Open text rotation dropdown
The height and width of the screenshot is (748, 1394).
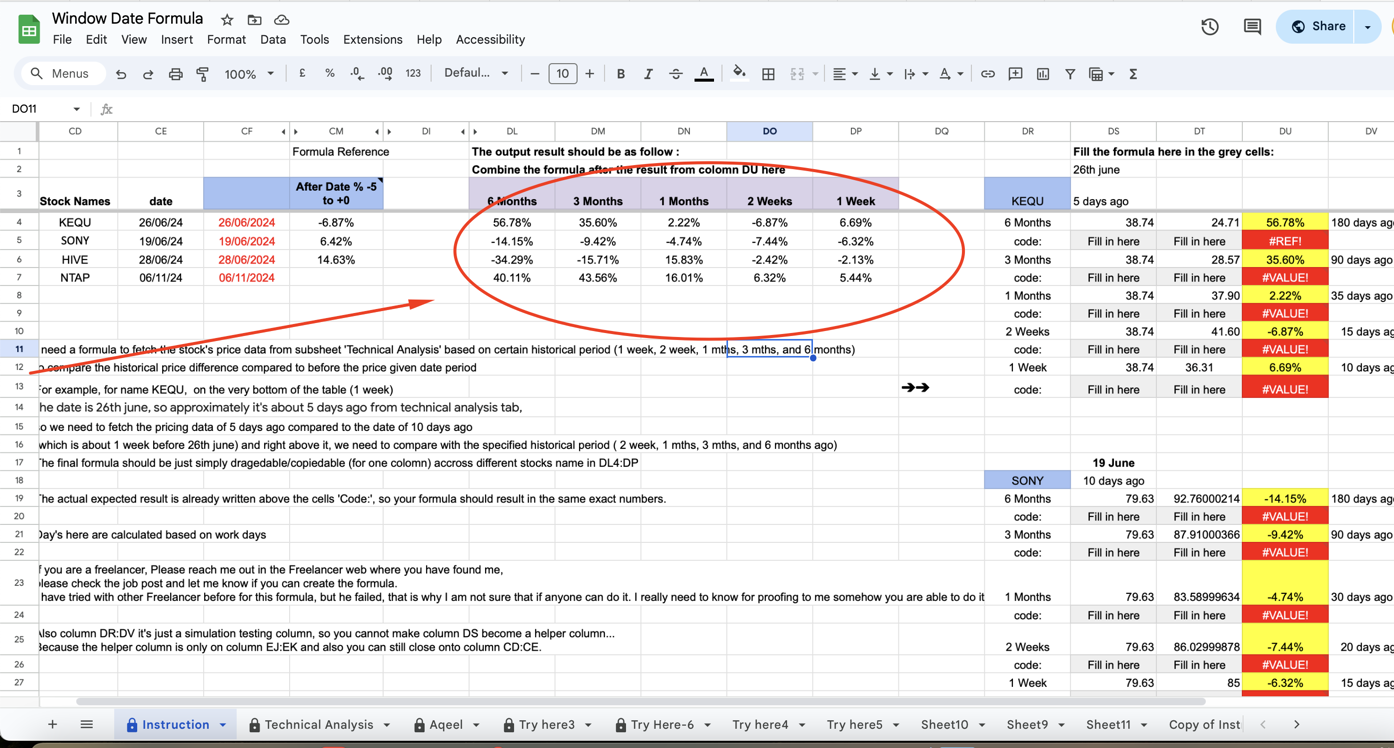point(950,74)
